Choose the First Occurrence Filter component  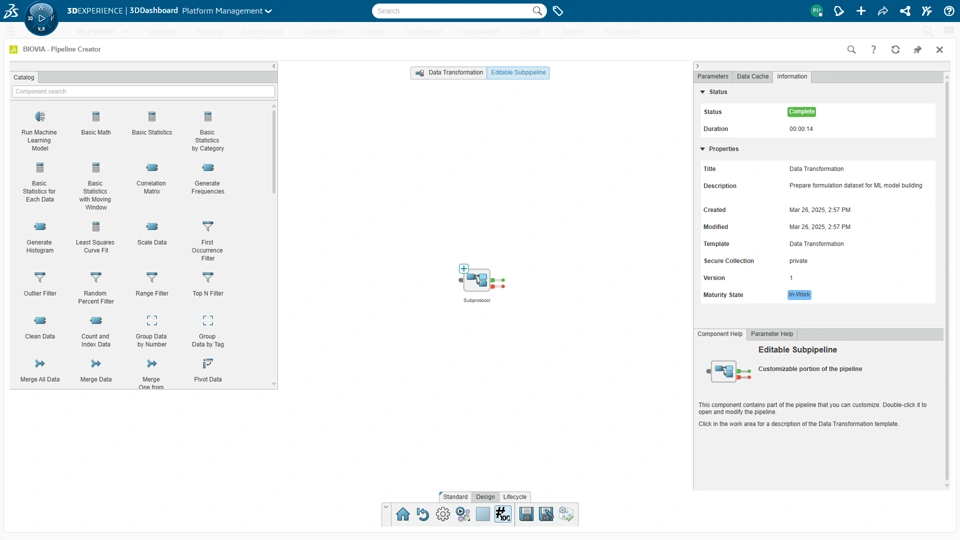[208, 241]
